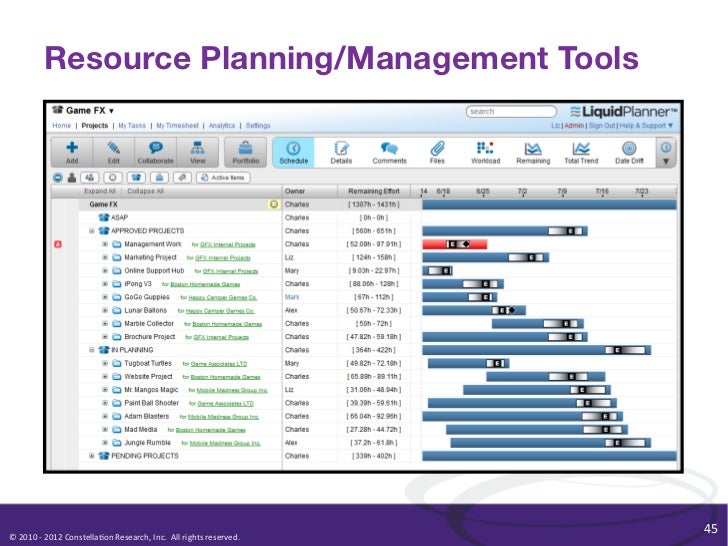Open the Projects menu item
Image resolution: width=728 pixels, height=546 pixels.
click(x=95, y=125)
